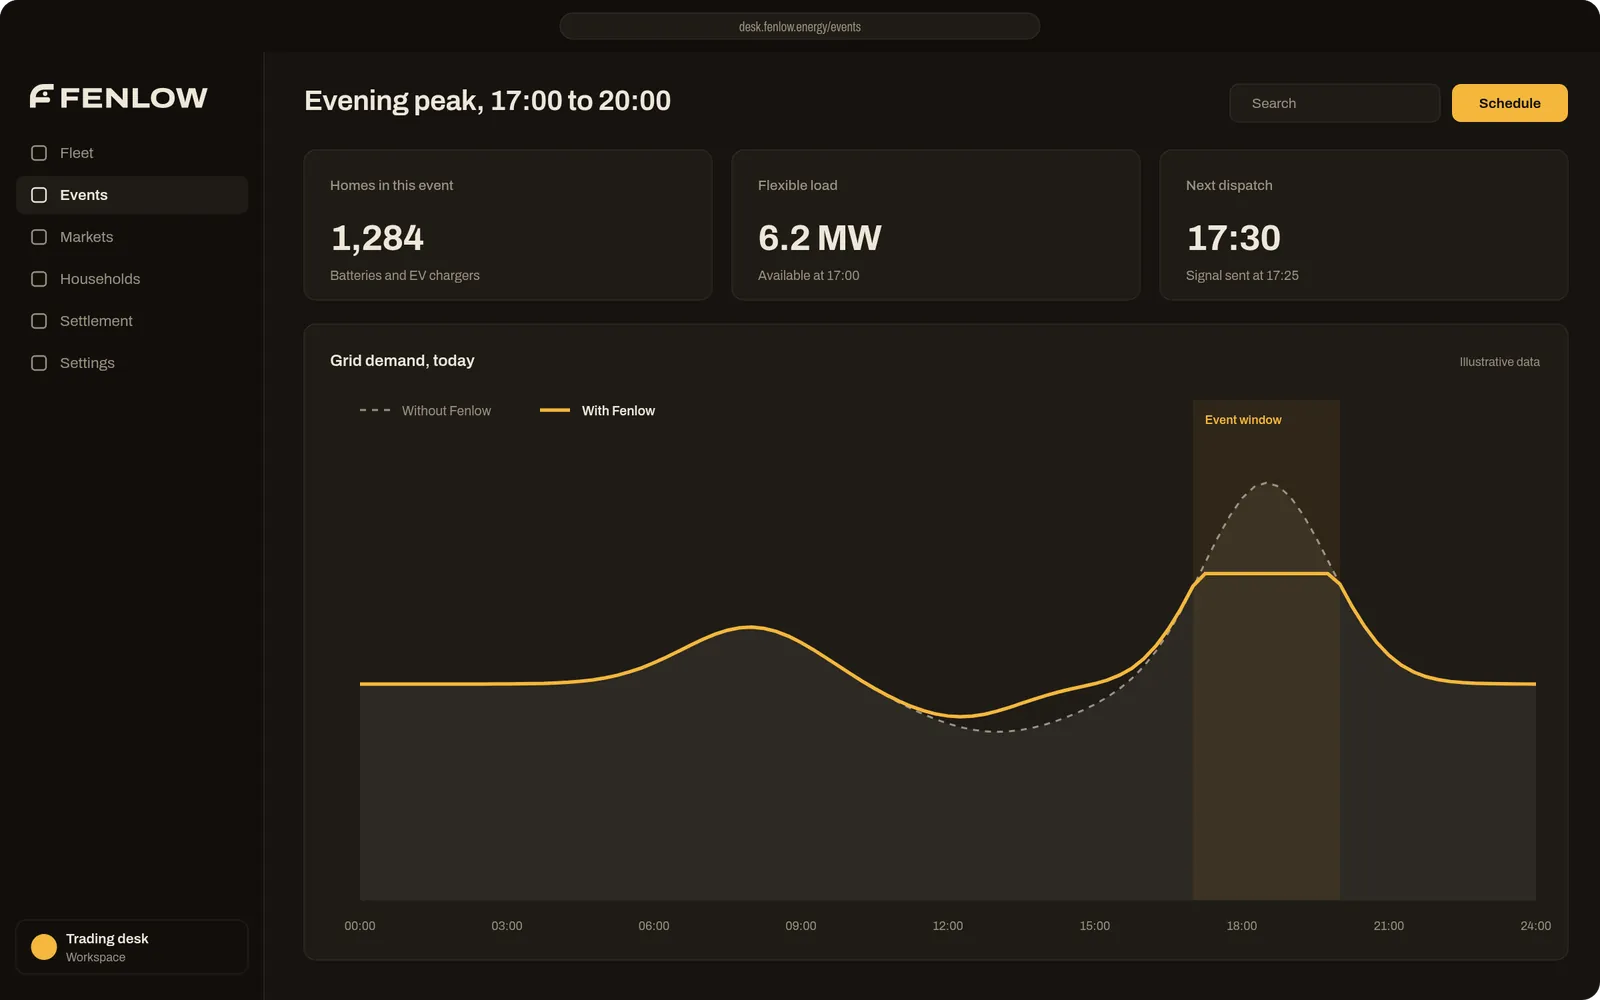Click the Flexible load card label
1600x1000 pixels.
(798, 186)
